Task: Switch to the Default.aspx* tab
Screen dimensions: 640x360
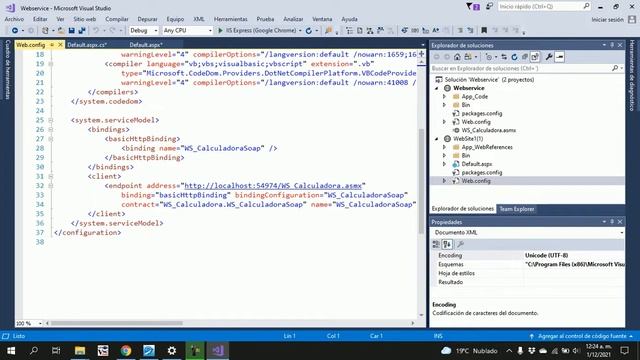Action: coord(146,45)
